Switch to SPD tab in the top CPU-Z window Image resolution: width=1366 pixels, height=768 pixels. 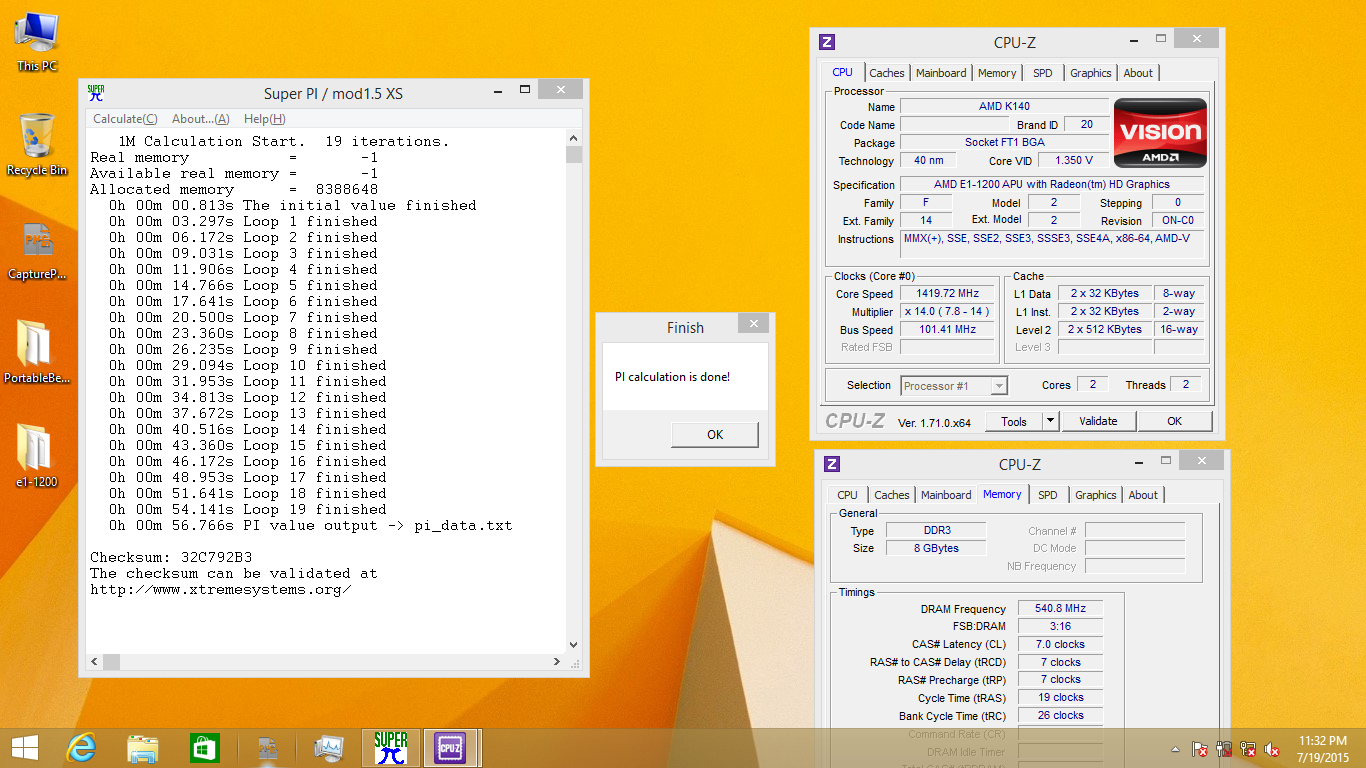(x=1043, y=73)
